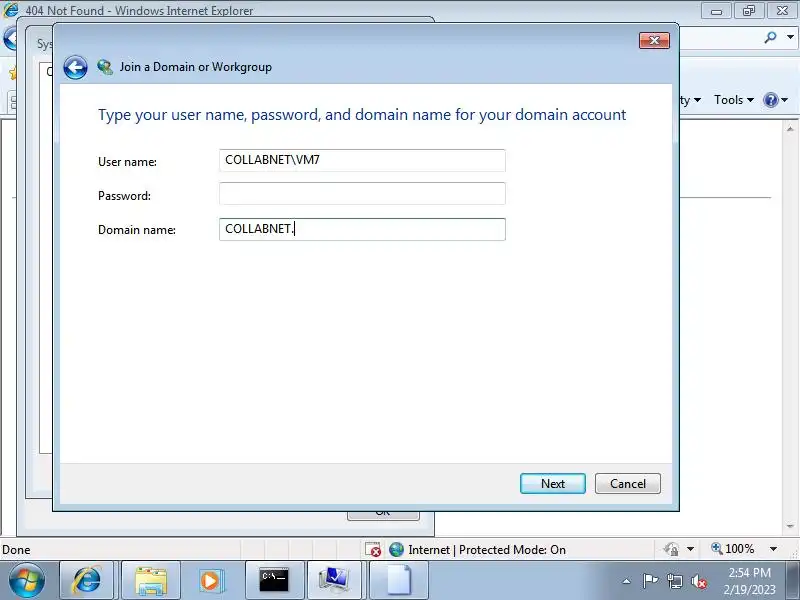
Task: Open the blank document taskbar item
Action: (x=398, y=580)
